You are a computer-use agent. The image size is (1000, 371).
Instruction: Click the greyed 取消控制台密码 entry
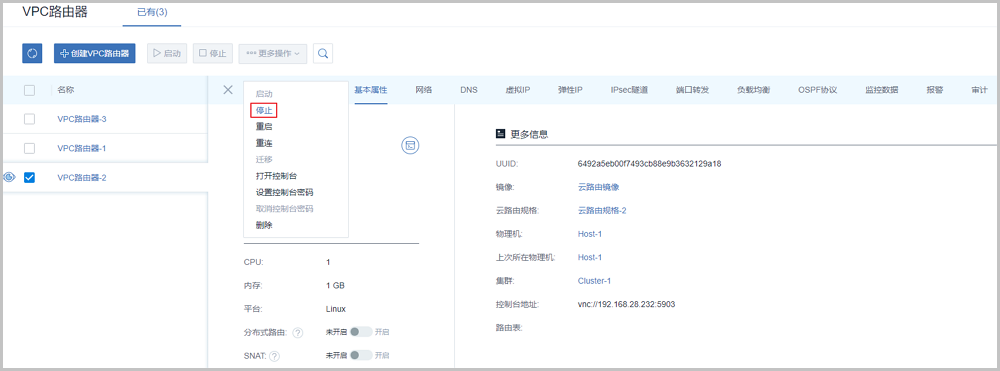(x=284, y=208)
